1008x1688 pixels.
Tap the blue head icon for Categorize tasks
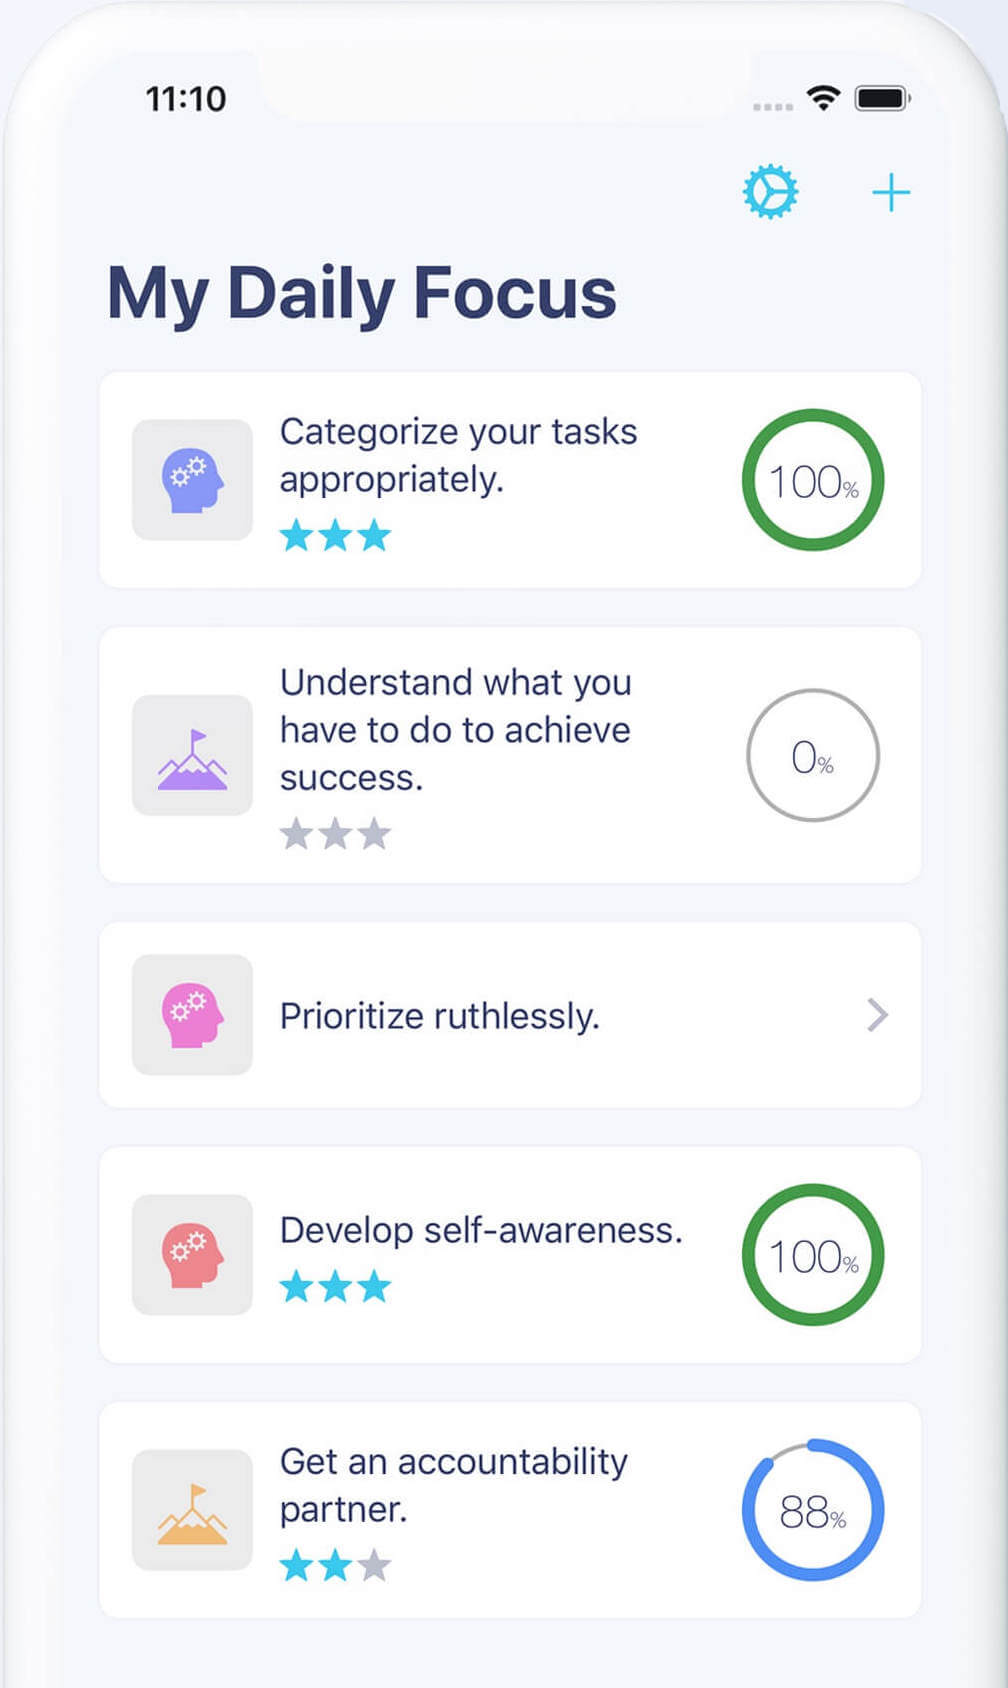pos(192,480)
